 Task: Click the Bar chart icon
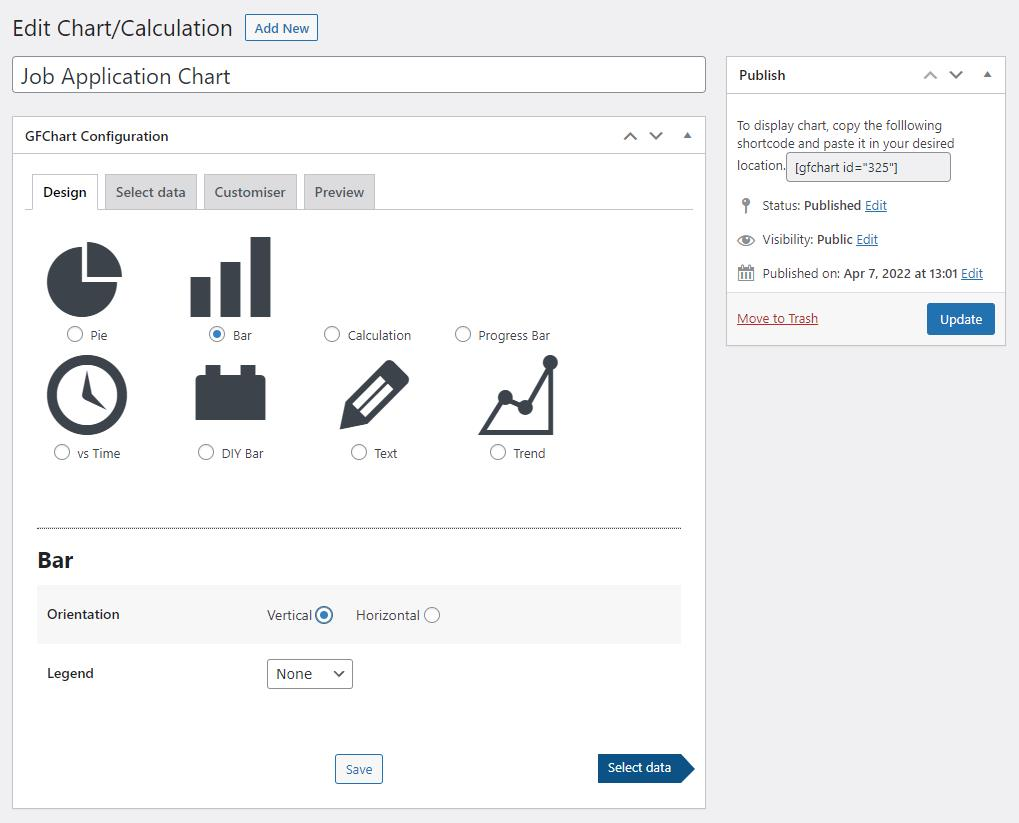coord(230,277)
